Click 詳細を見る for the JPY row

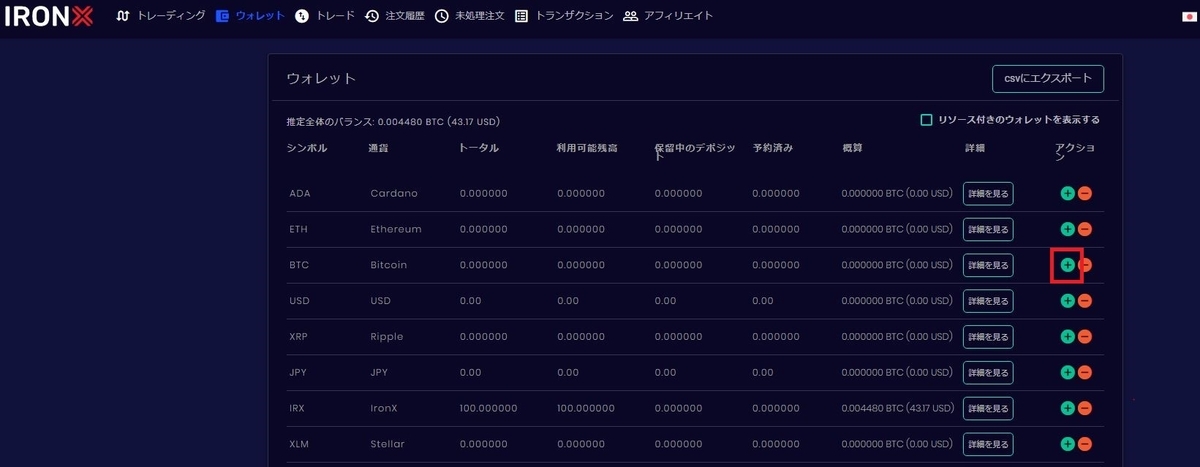[988, 372]
